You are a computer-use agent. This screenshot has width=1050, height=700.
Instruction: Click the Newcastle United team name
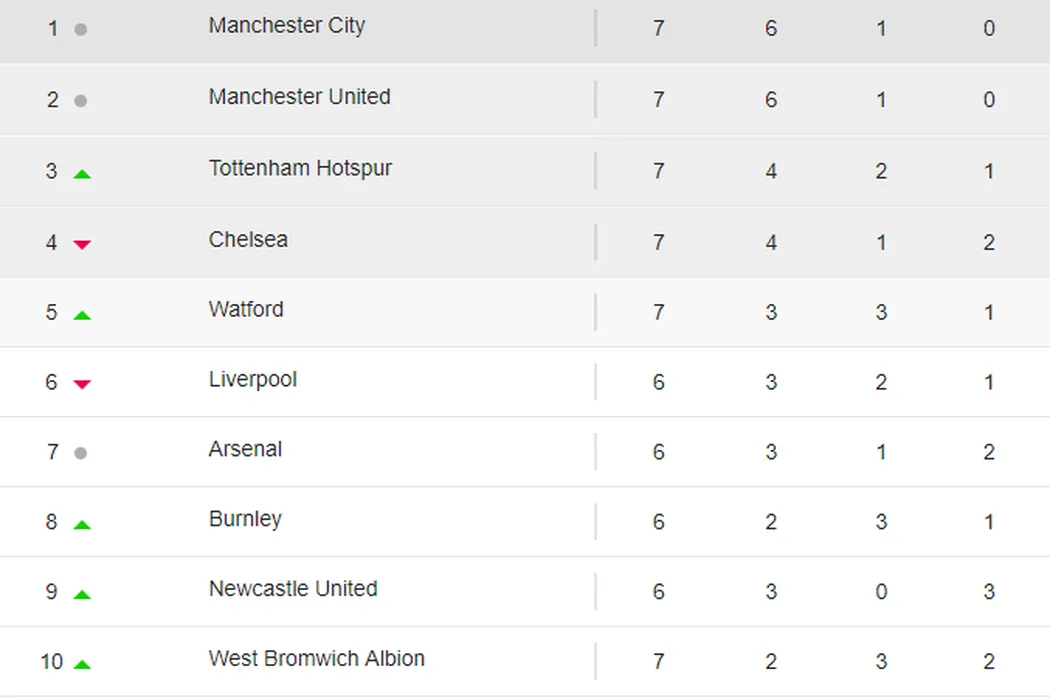pos(293,588)
